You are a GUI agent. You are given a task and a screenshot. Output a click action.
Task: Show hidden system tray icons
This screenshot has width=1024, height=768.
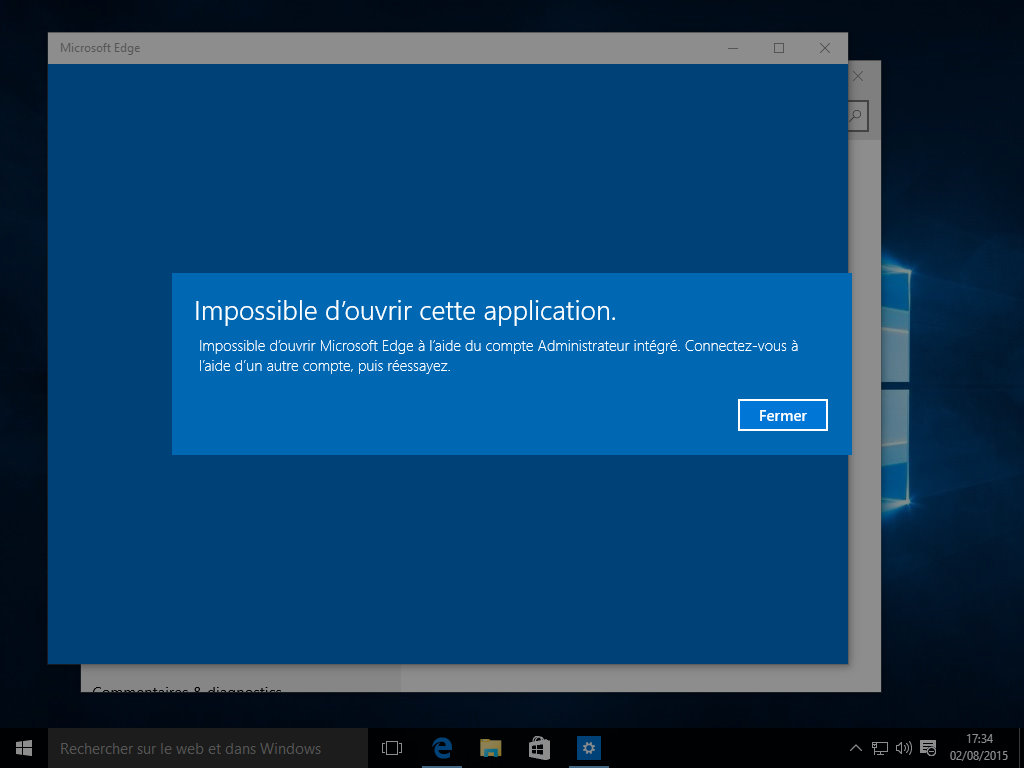(x=856, y=748)
